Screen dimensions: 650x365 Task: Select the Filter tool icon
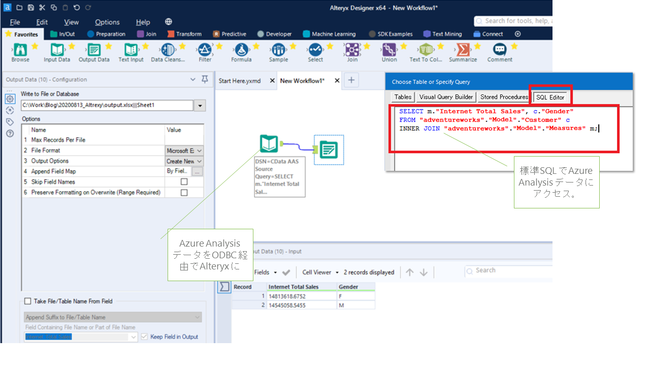[x=204, y=50]
